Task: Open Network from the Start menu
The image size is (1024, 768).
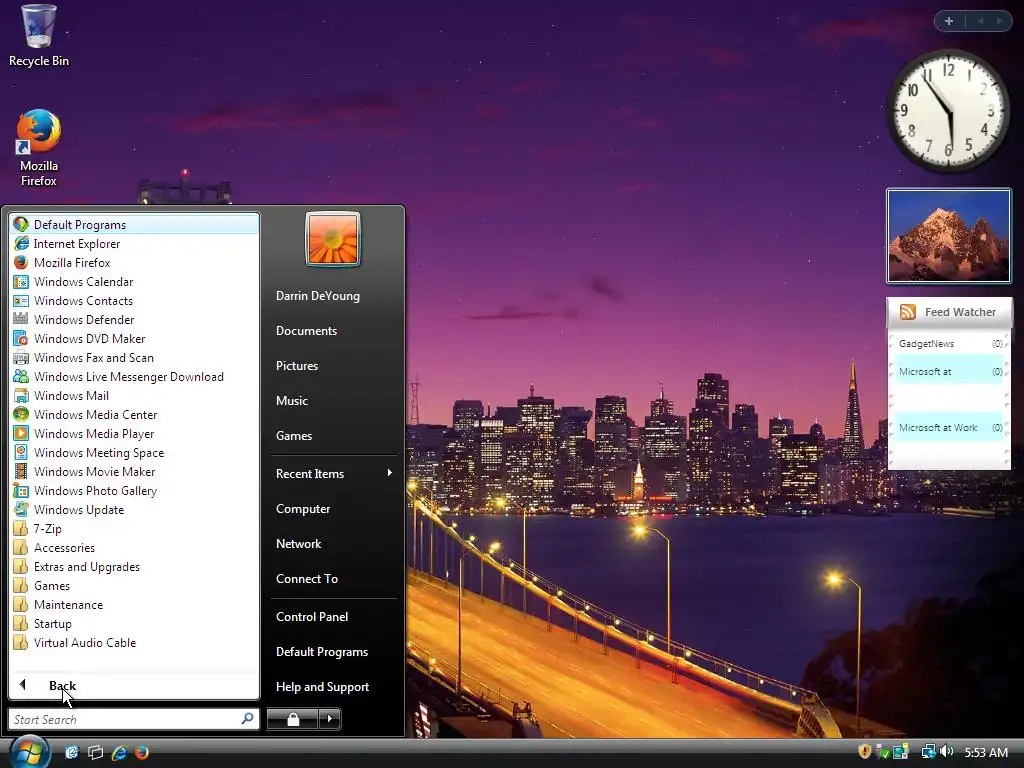Action: point(333,543)
